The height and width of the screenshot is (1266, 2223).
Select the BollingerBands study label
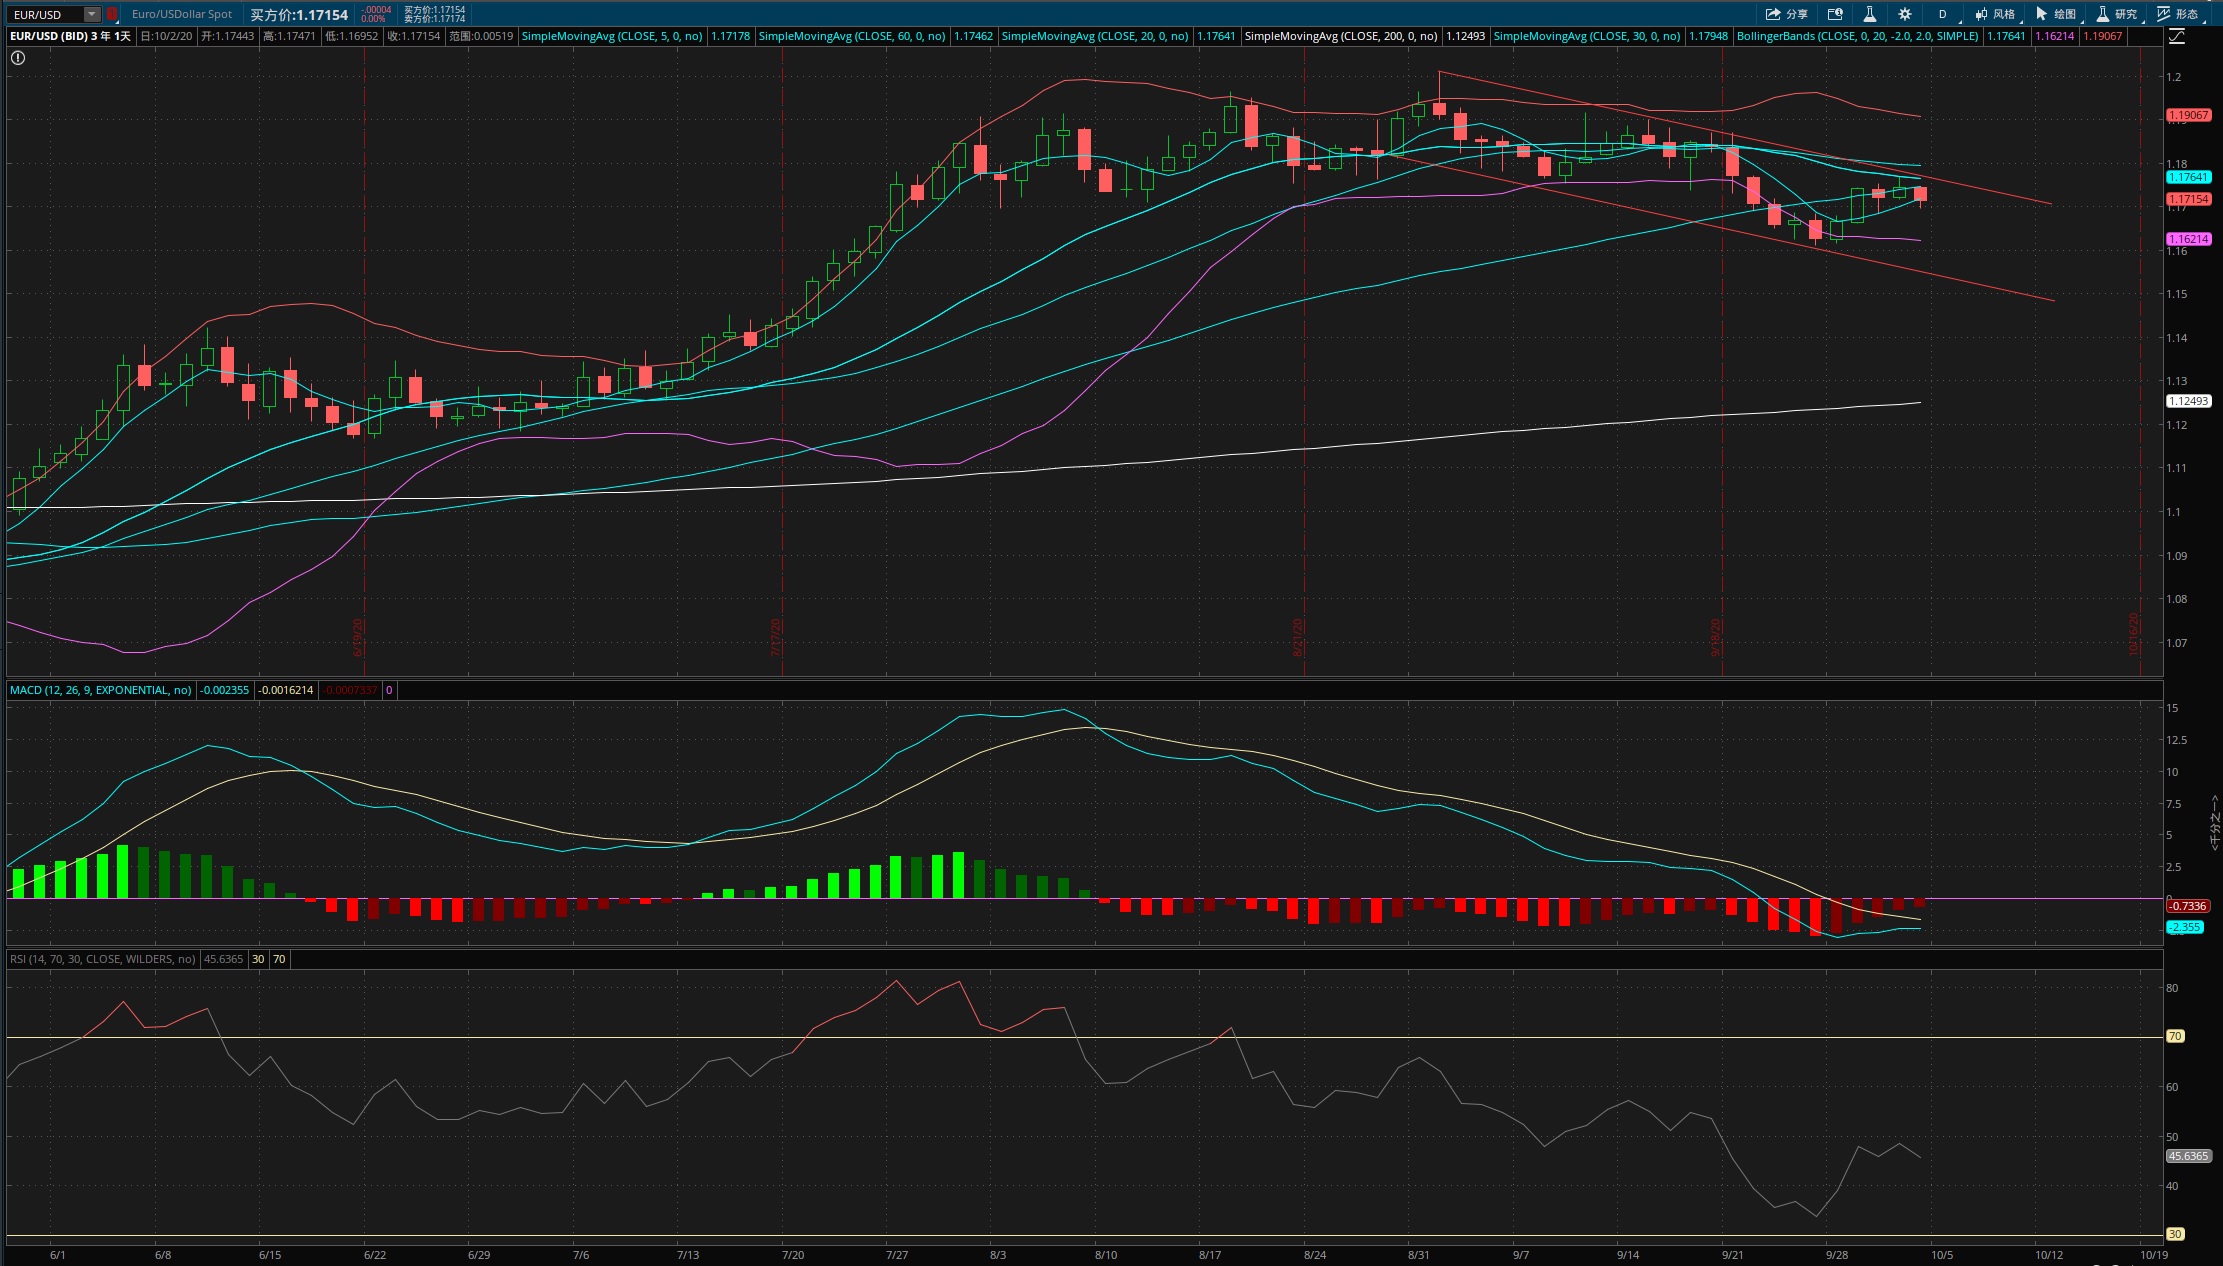1857,36
